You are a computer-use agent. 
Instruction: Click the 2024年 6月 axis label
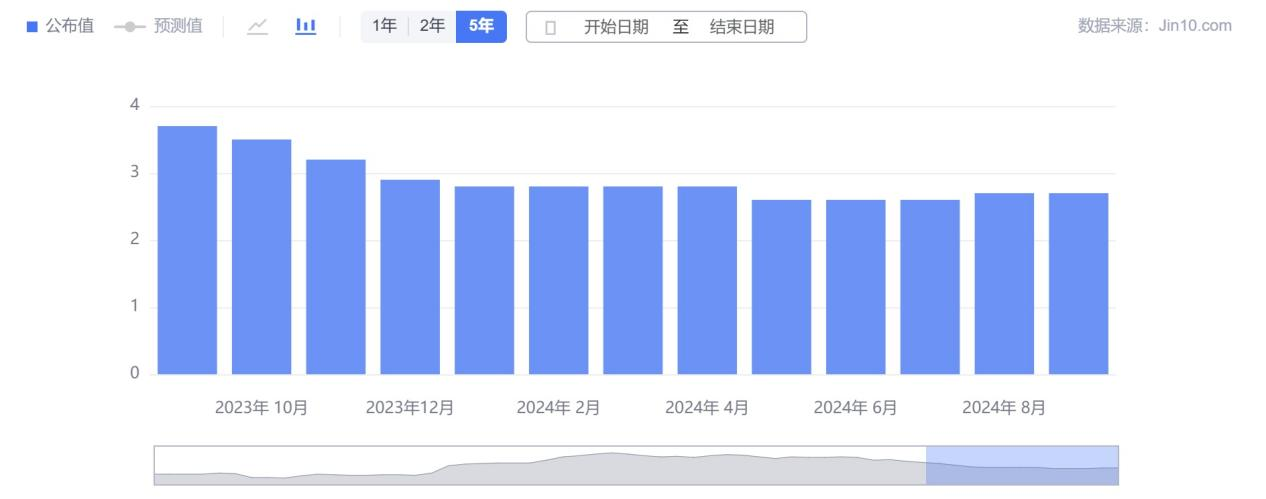(856, 408)
